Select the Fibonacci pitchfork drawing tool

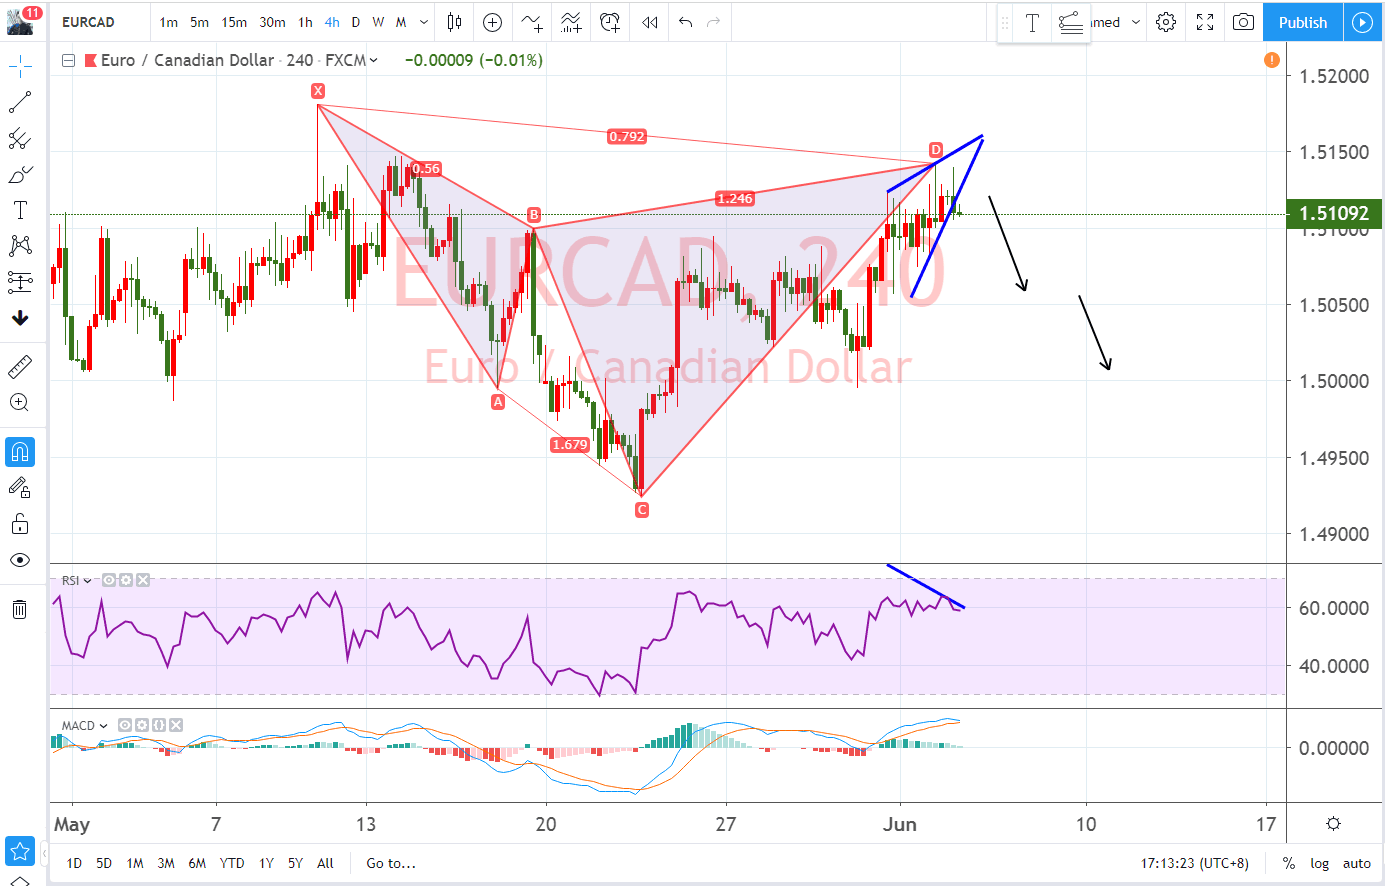(19, 138)
